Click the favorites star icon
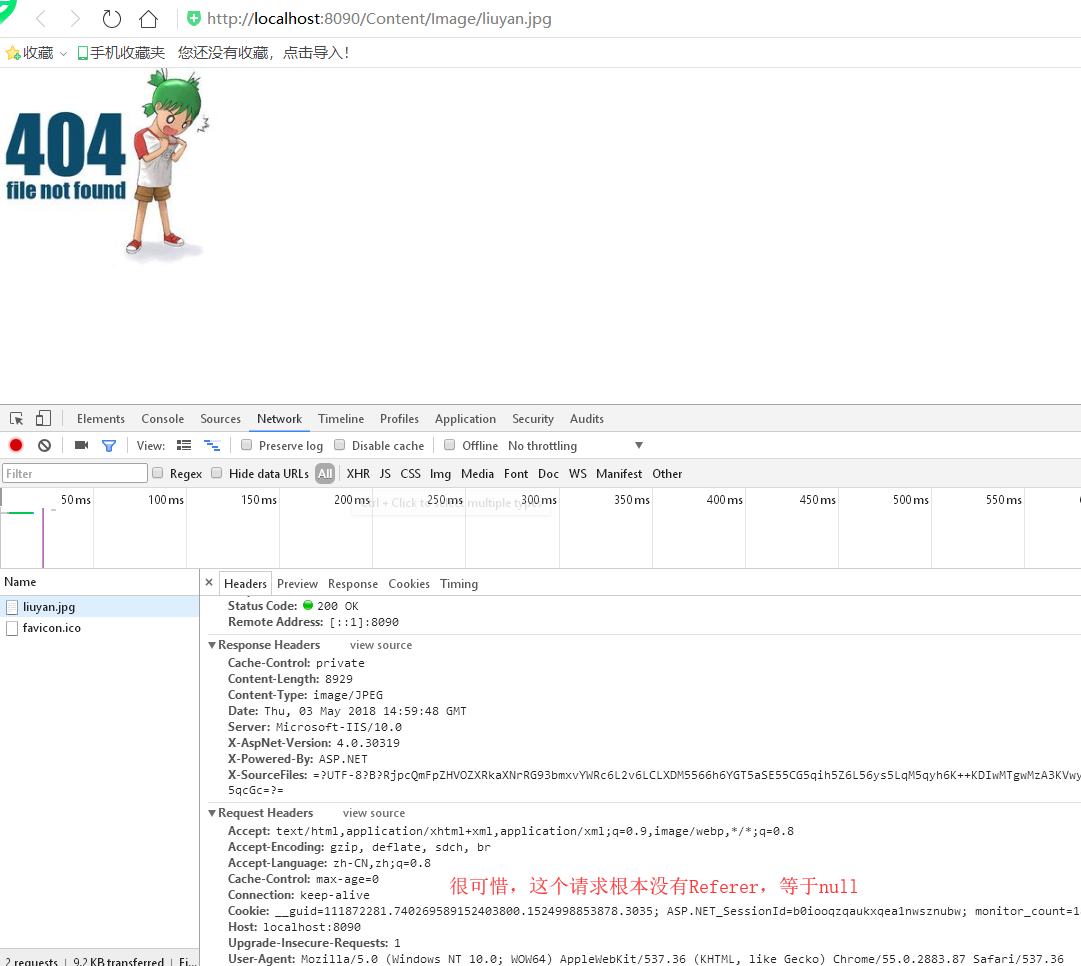The height and width of the screenshot is (966, 1081). [12, 53]
